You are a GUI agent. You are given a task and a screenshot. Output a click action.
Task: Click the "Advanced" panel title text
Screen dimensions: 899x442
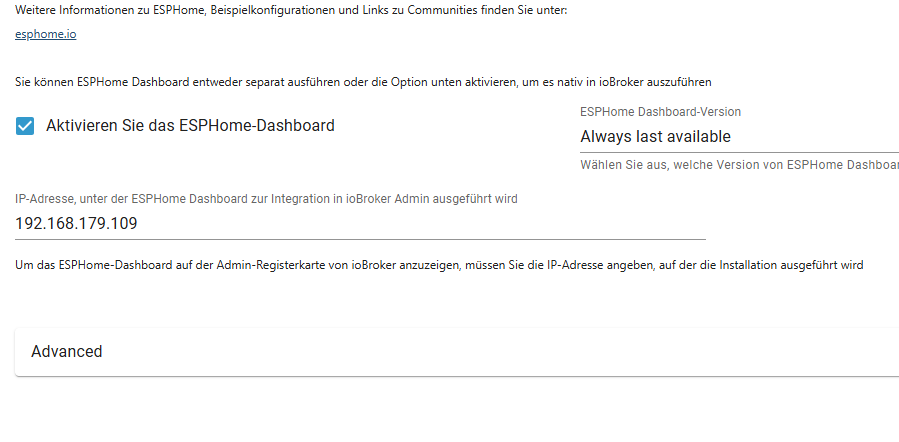(x=67, y=352)
